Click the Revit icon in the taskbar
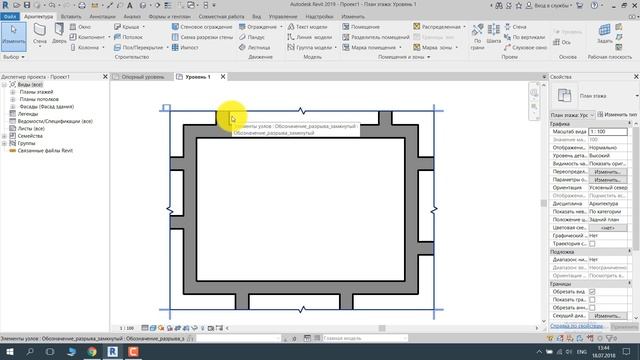The image size is (640, 360). click(113, 351)
